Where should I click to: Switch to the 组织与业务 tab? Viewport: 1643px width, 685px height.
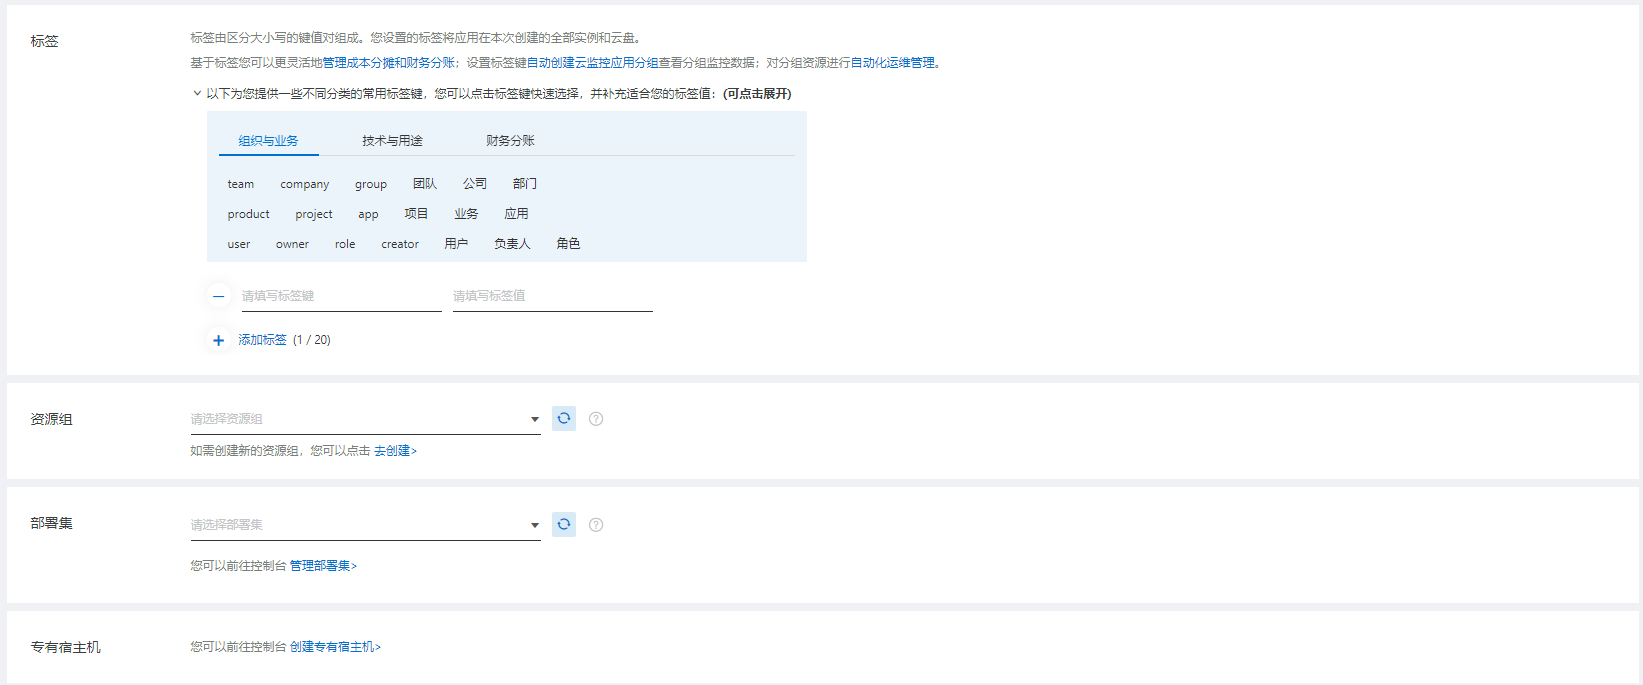(x=268, y=141)
